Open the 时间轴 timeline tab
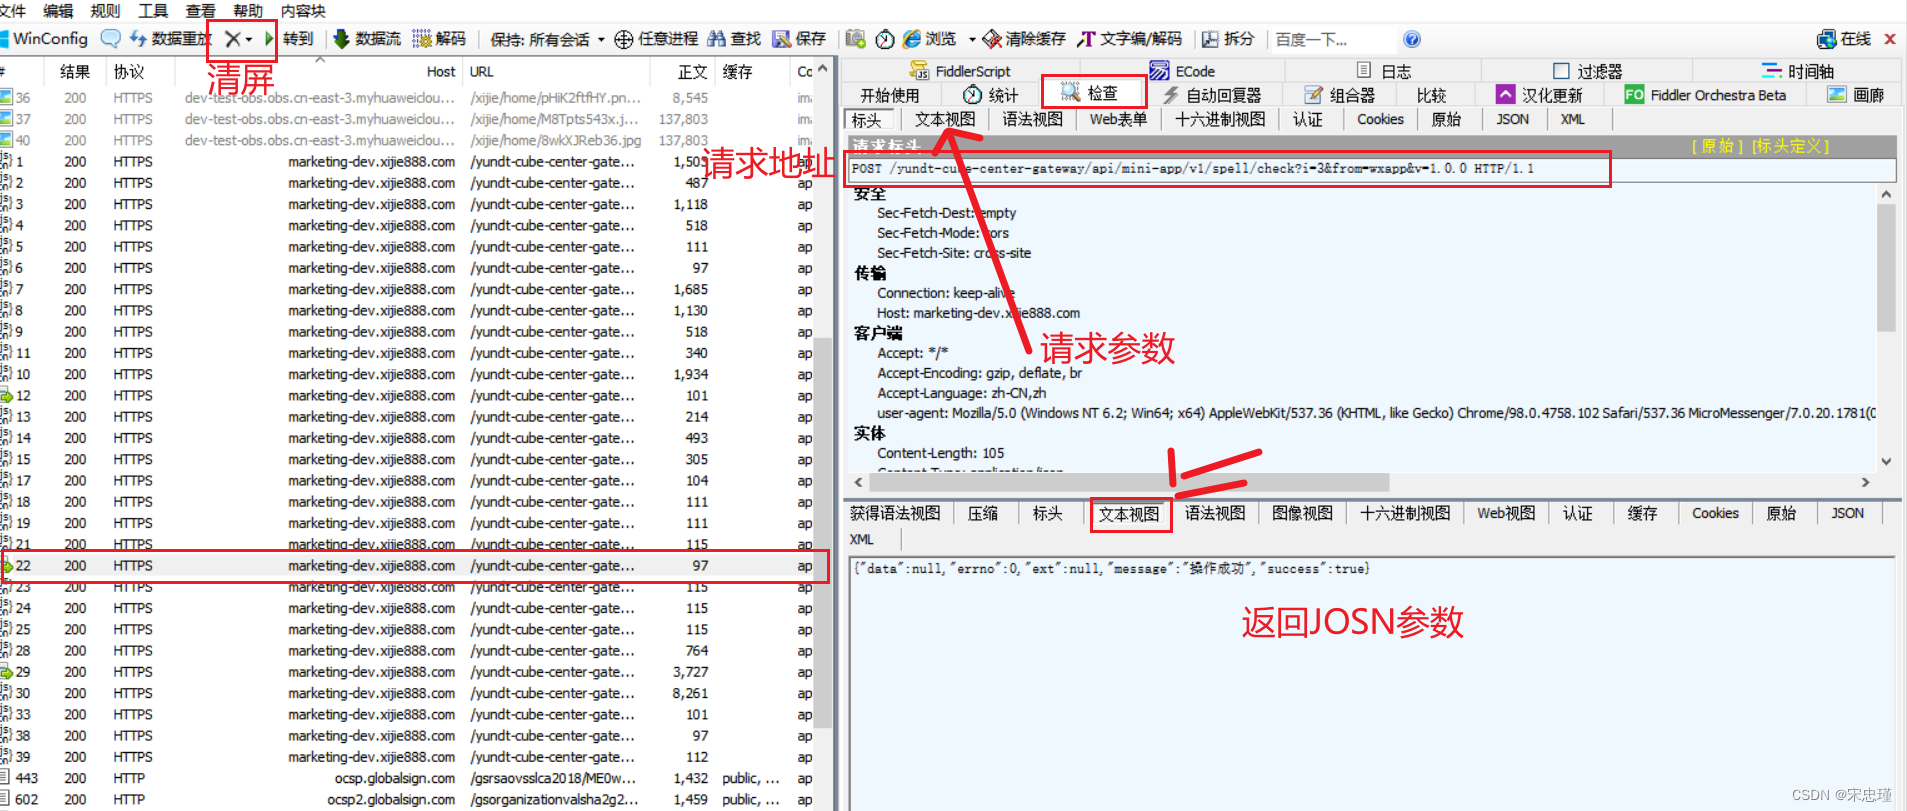 coord(1798,71)
